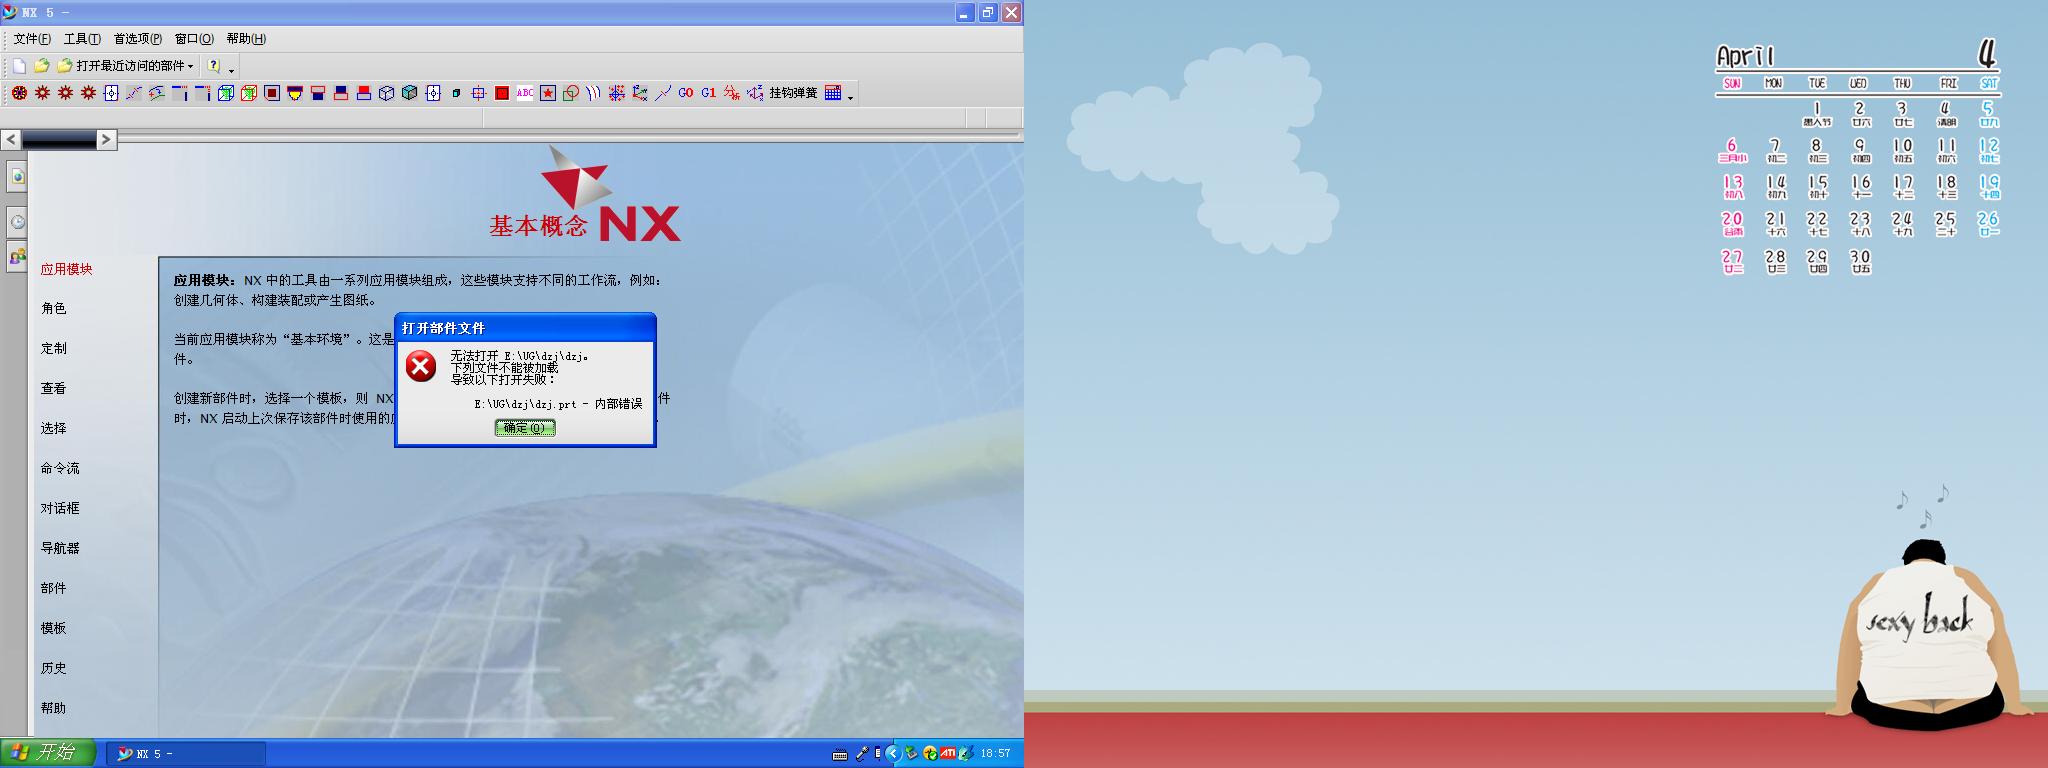Screen dimensions: 2048x768
Task: Click the Windows 开始 Start button
Action: 48,753
